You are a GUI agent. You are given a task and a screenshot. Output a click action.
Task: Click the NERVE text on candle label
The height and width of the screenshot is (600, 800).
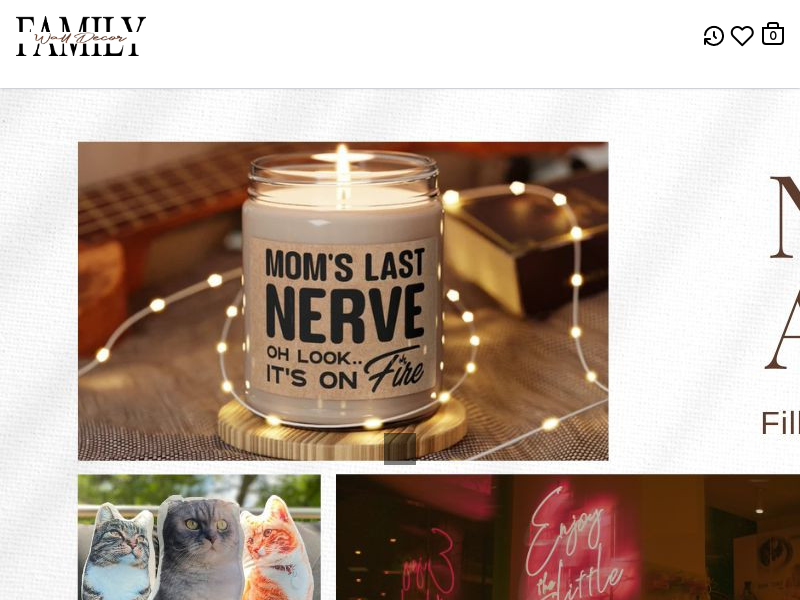(345, 313)
